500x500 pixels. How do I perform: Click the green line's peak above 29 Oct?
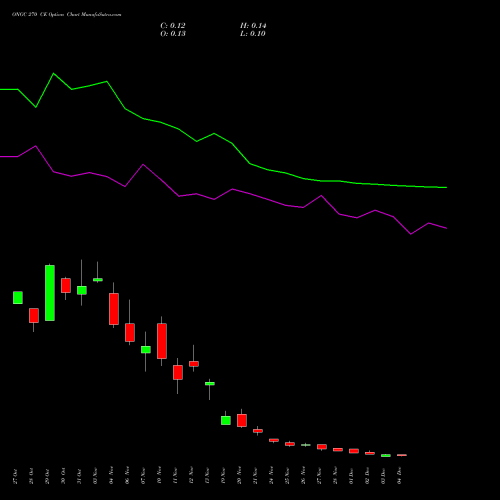[x=54, y=73]
